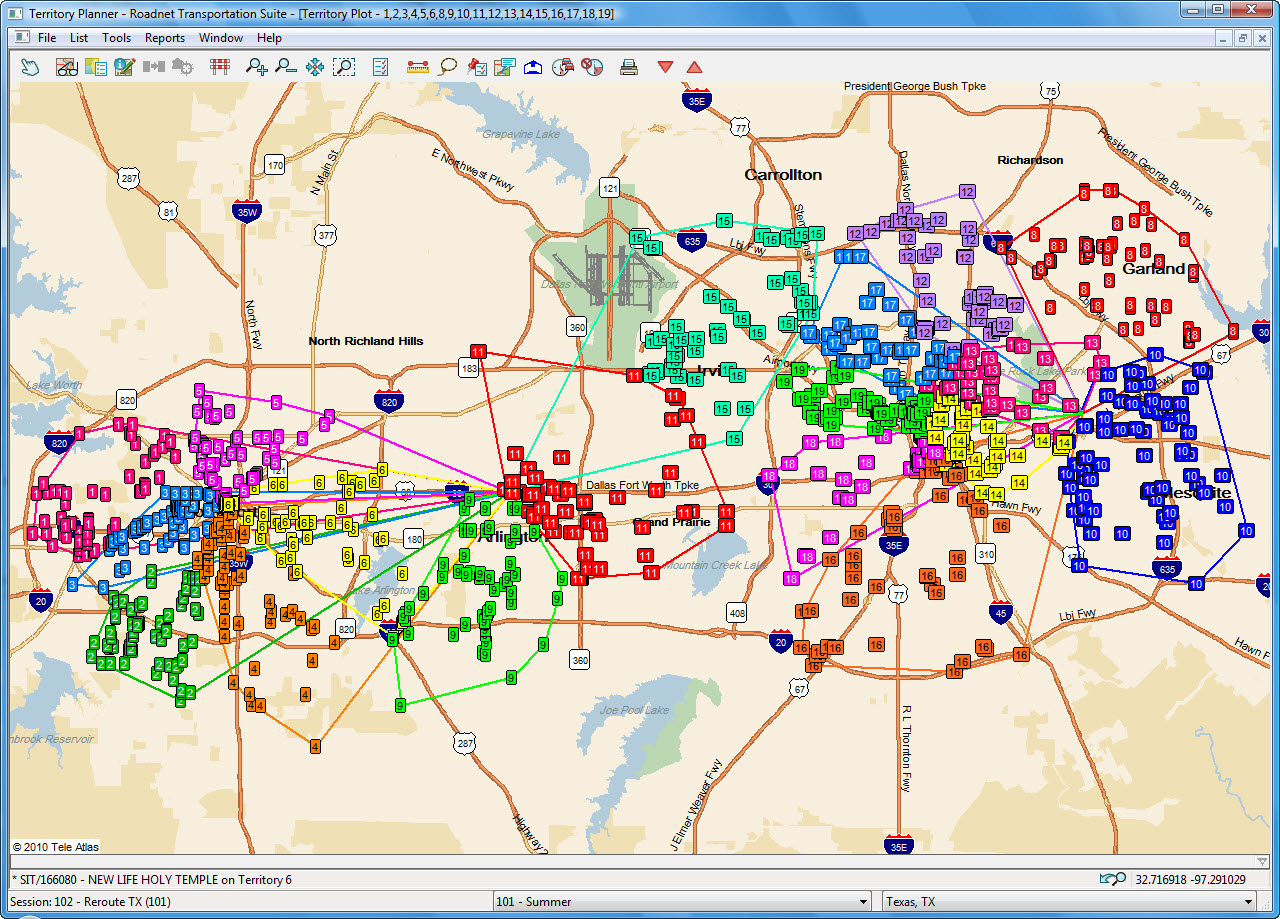Open the Window menu
The height and width of the screenshot is (919, 1280).
click(x=221, y=38)
